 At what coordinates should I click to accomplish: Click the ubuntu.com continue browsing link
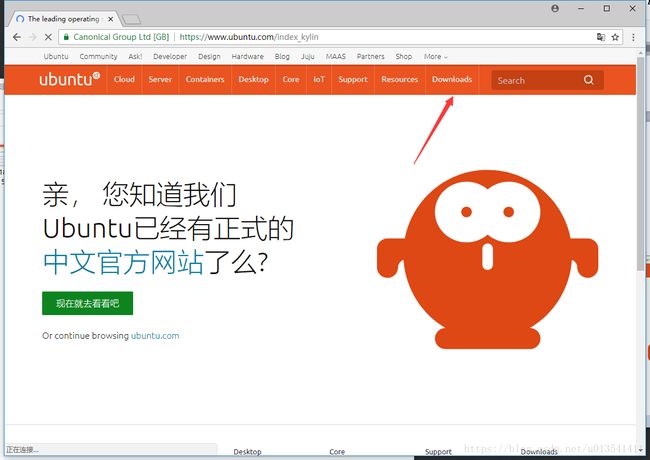(155, 336)
